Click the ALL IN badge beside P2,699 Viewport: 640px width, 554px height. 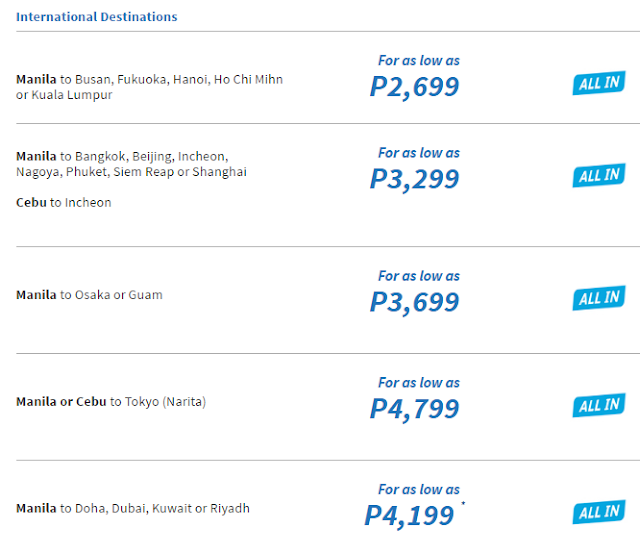click(x=599, y=83)
